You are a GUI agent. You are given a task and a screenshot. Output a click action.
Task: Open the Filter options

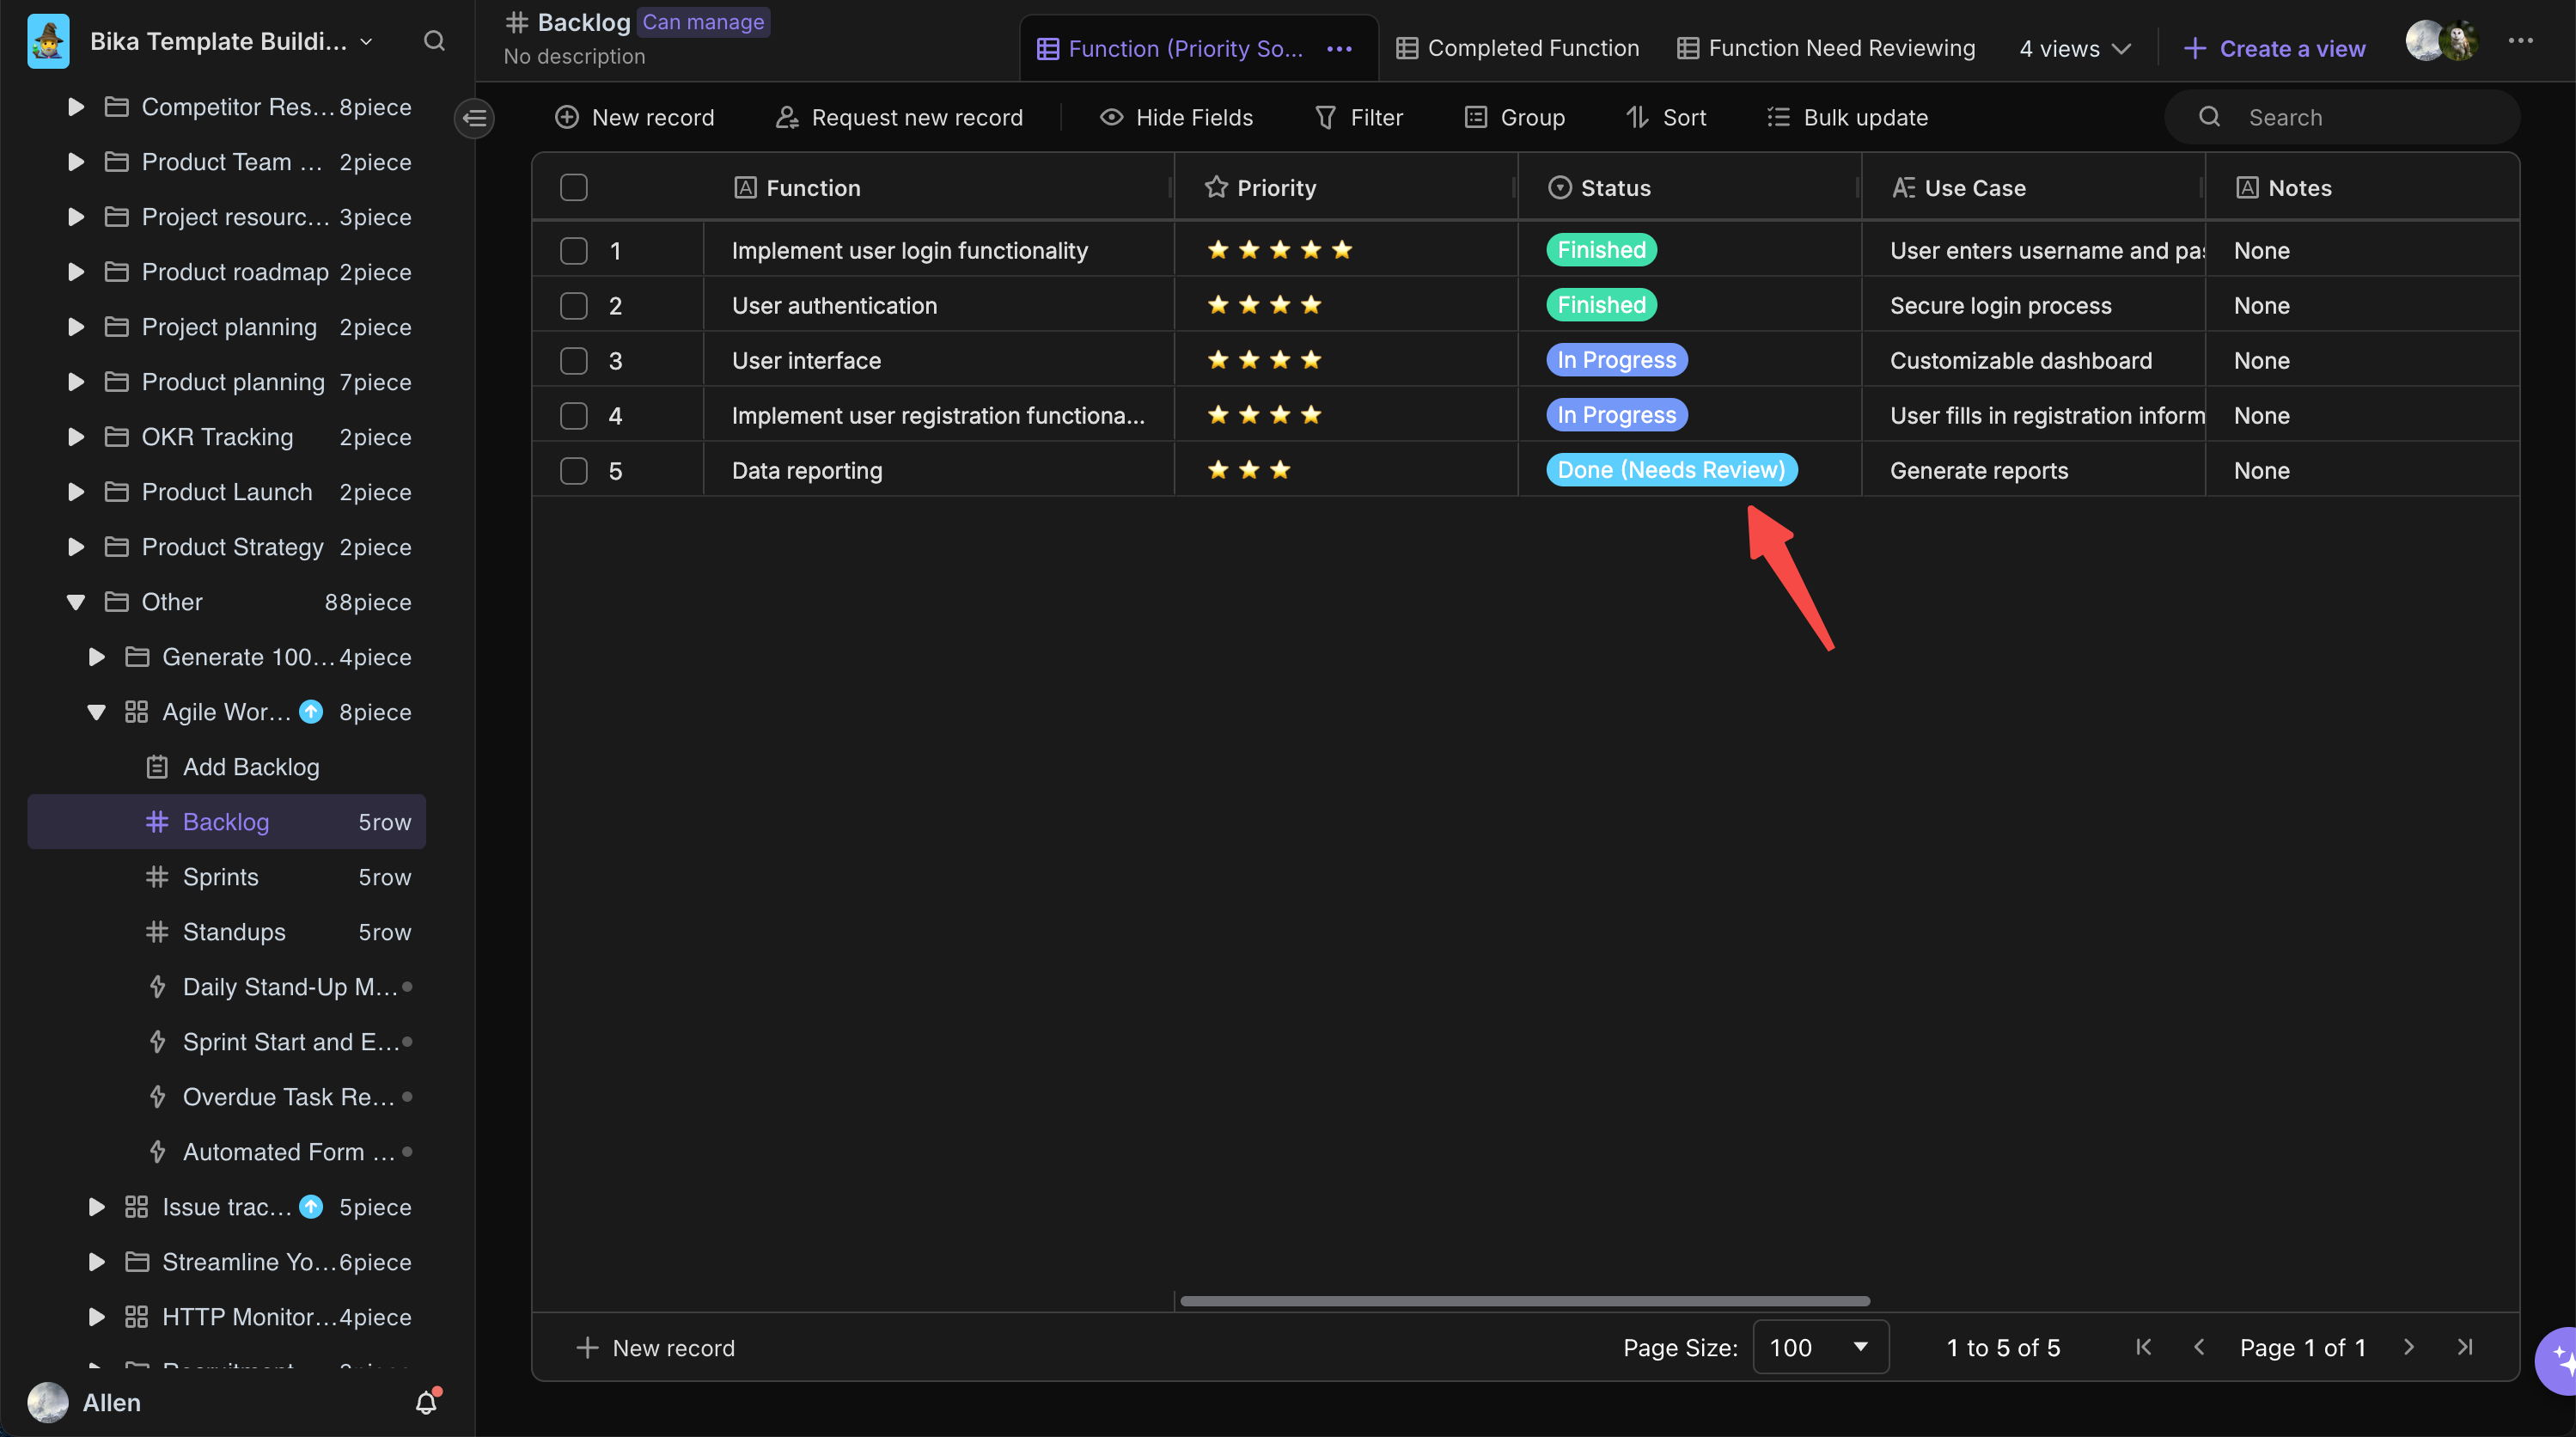point(1358,117)
